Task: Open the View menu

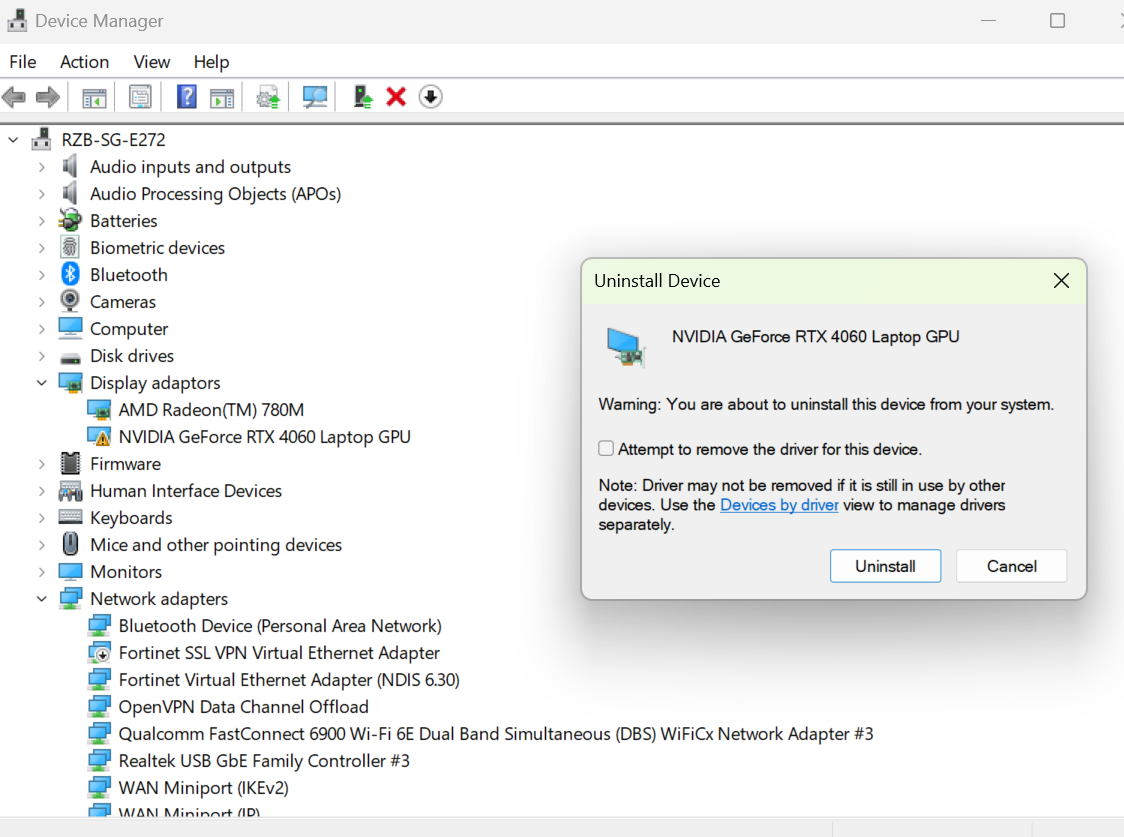Action: pyautogui.click(x=152, y=62)
